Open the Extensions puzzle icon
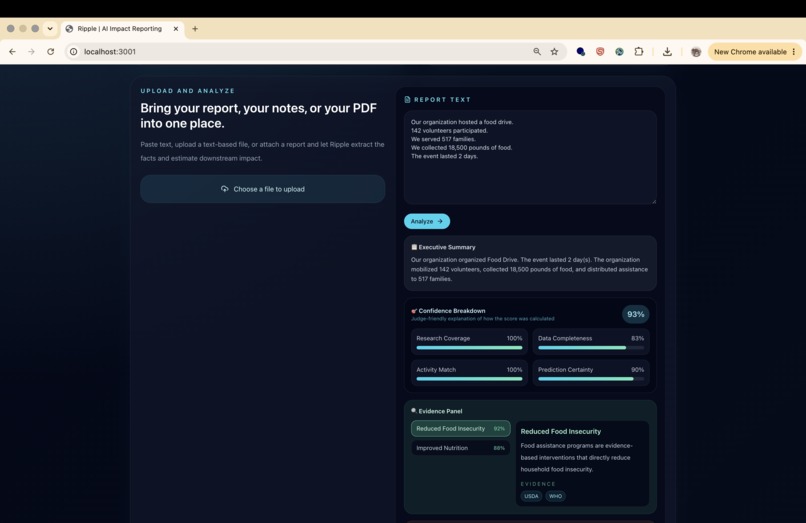This screenshot has width=806, height=523. point(639,51)
